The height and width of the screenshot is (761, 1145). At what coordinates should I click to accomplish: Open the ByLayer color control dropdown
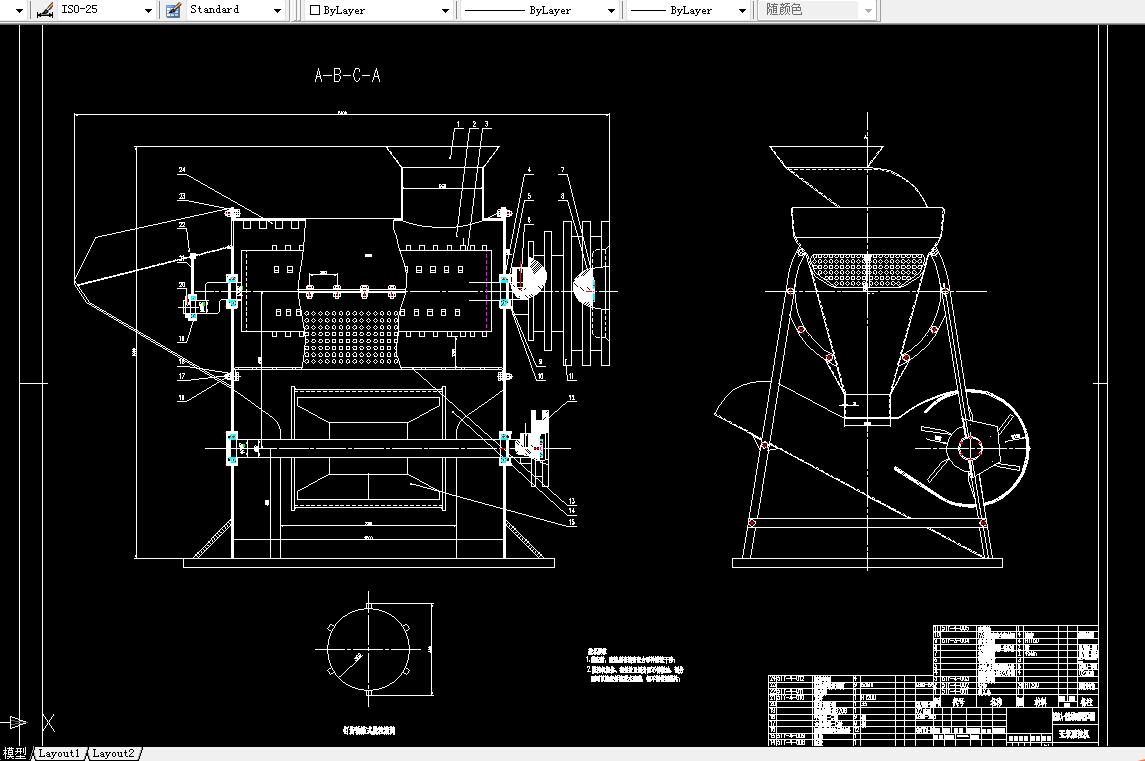click(x=445, y=10)
